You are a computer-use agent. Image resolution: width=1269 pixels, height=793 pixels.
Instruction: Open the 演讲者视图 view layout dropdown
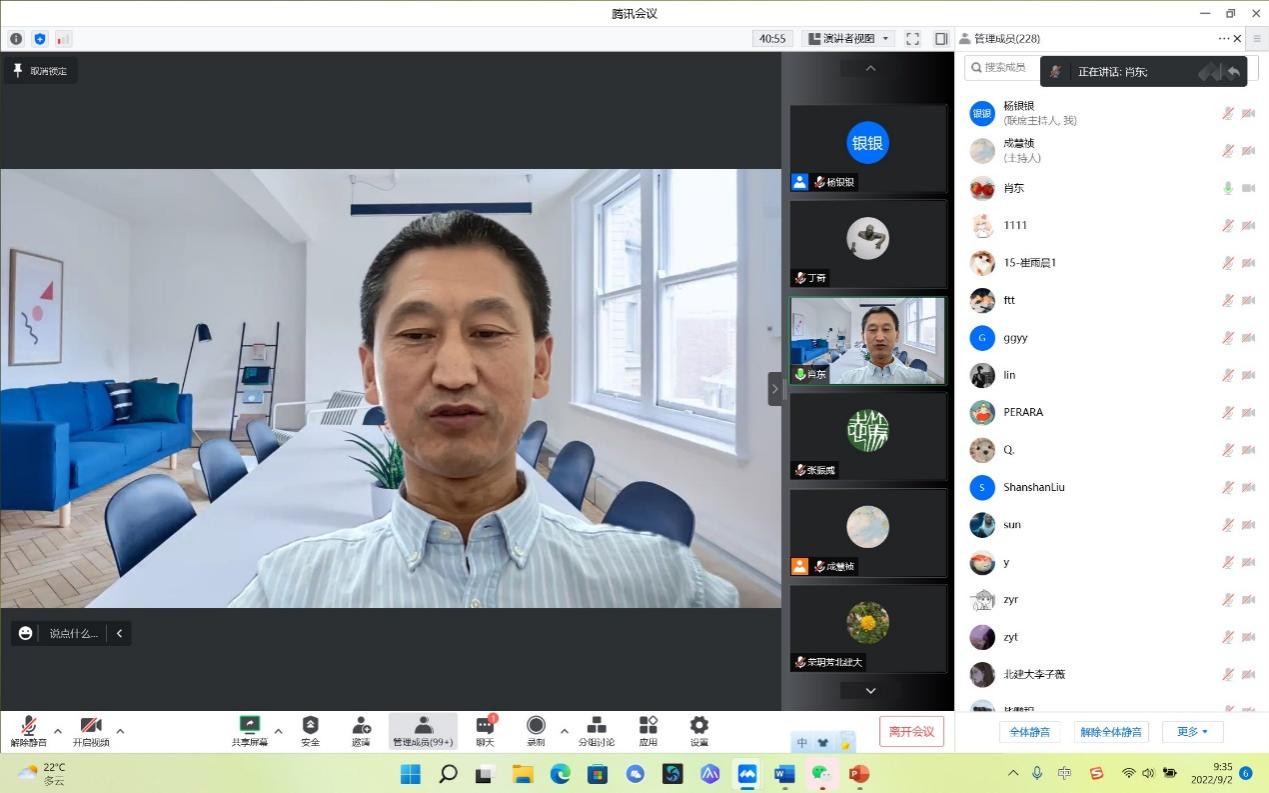847,39
